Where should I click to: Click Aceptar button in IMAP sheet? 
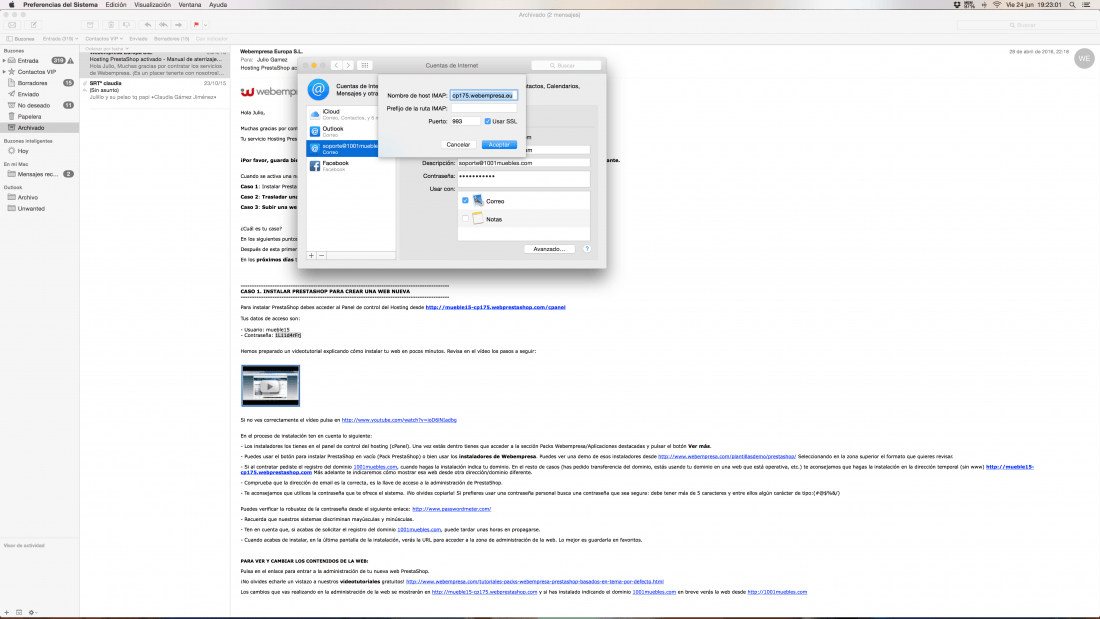499,145
